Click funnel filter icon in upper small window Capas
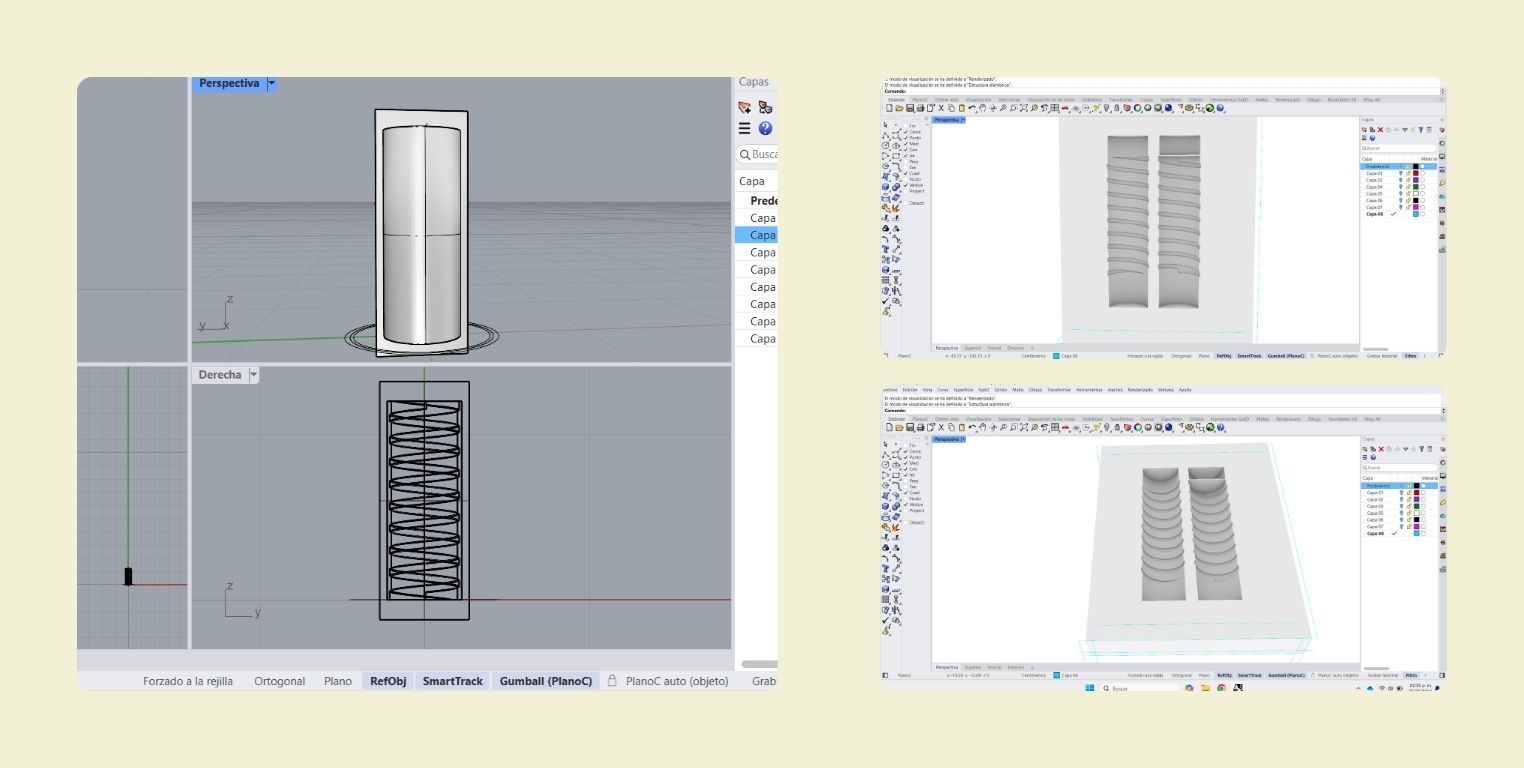 click(x=1420, y=130)
